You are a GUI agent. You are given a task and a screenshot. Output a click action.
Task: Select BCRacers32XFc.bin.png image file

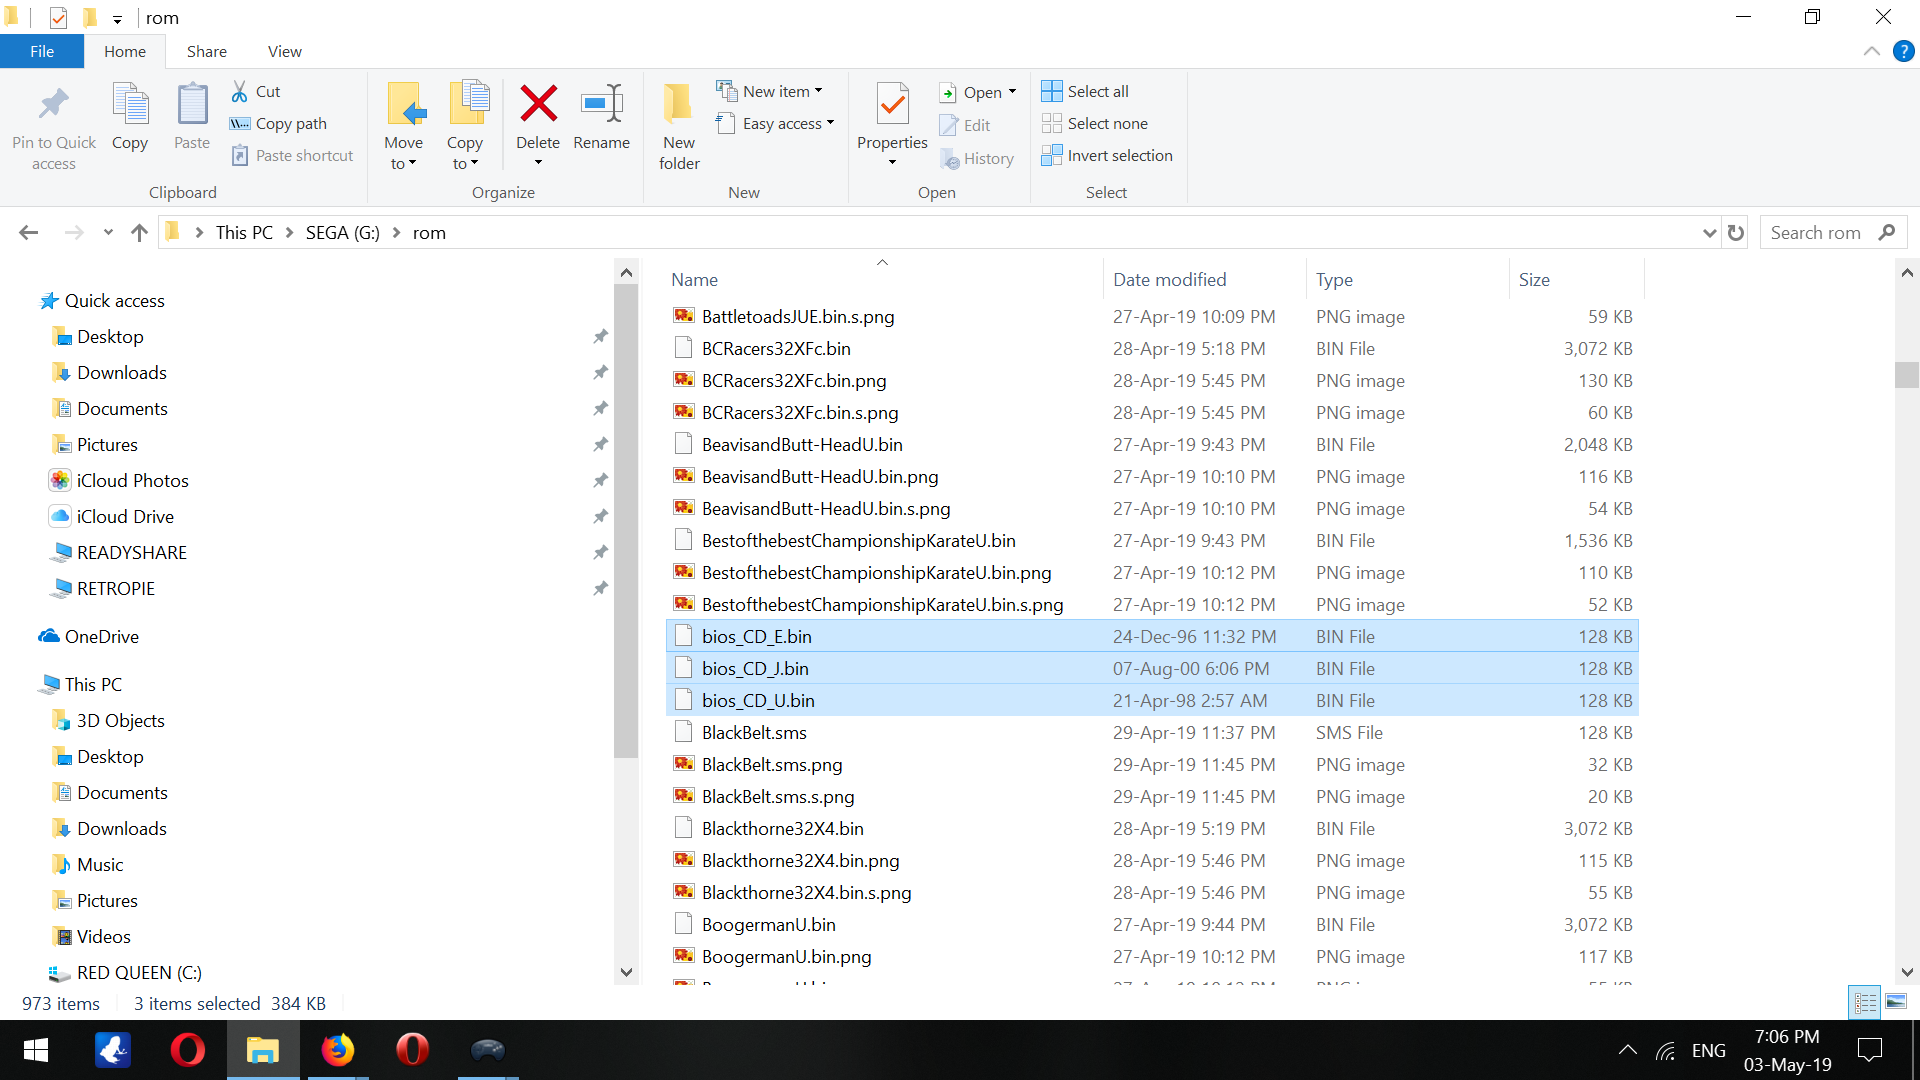click(1152, 381)
